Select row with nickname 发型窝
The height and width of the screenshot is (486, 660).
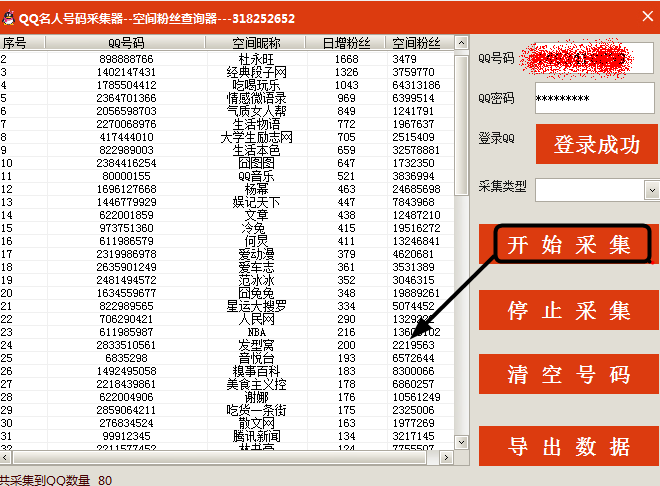pos(227,345)
